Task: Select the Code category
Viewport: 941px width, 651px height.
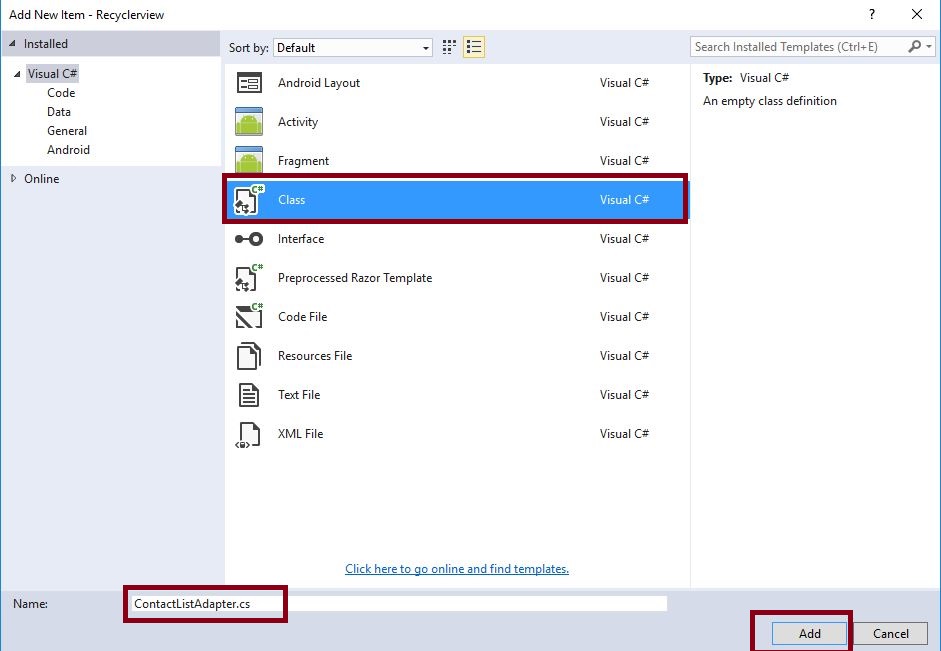Action: [x=61, y=92]
